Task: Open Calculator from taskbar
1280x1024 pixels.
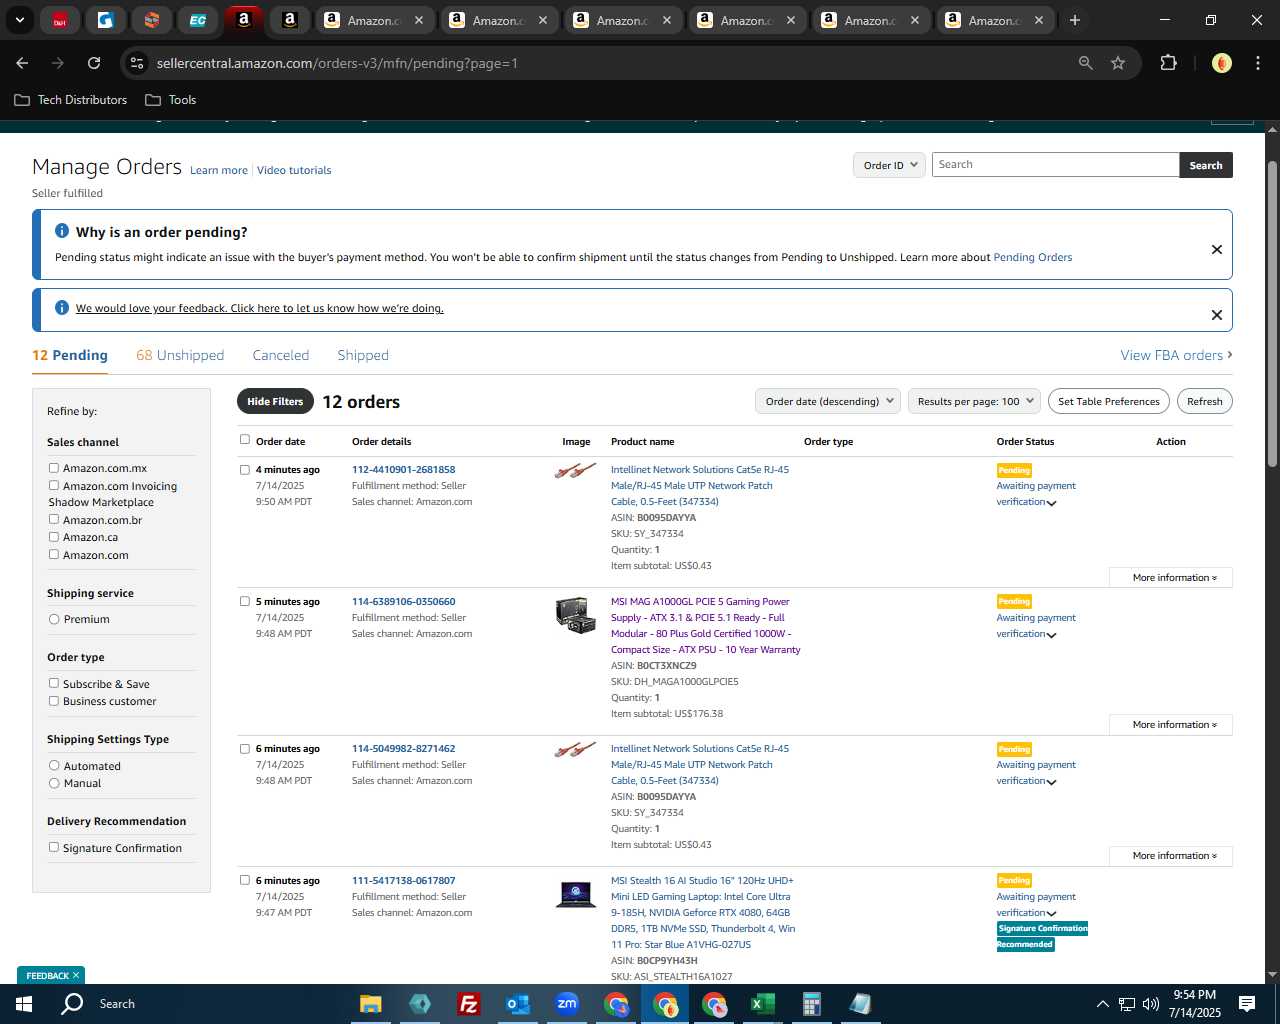Action: [x=811, y=1004]
